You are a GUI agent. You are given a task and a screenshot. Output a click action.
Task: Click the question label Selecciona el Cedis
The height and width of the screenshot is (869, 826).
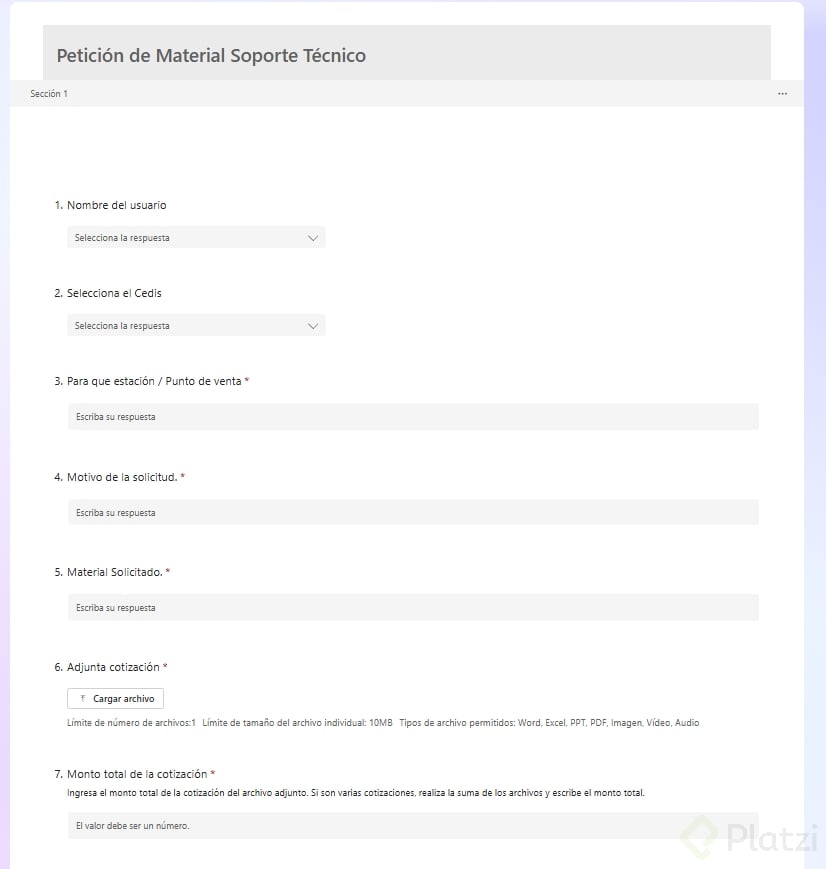(x=114, y=293)
